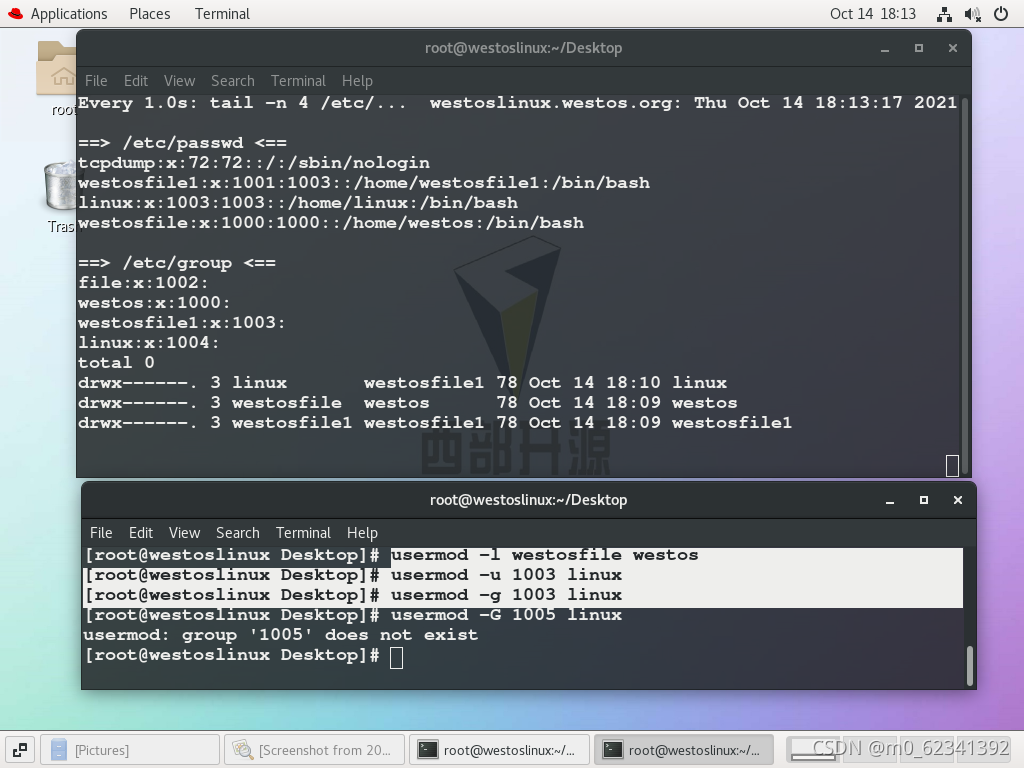
Task: Open the Help menu in the watch terminal
Action: (357, 81)
